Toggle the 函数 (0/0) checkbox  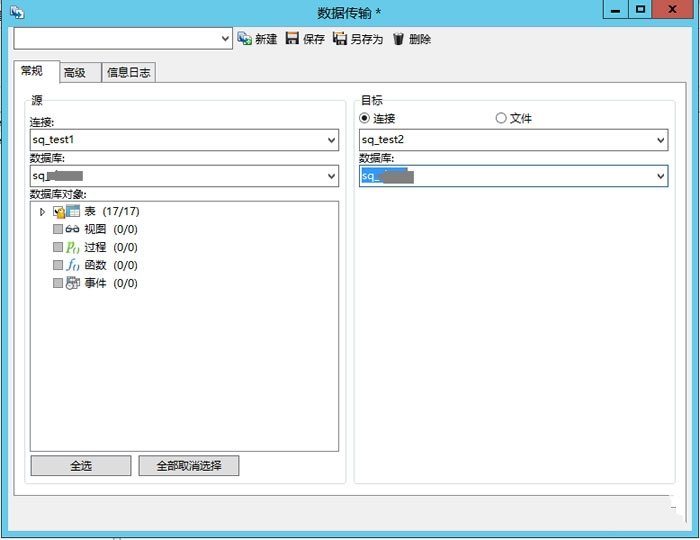click(x=58, y=265)
